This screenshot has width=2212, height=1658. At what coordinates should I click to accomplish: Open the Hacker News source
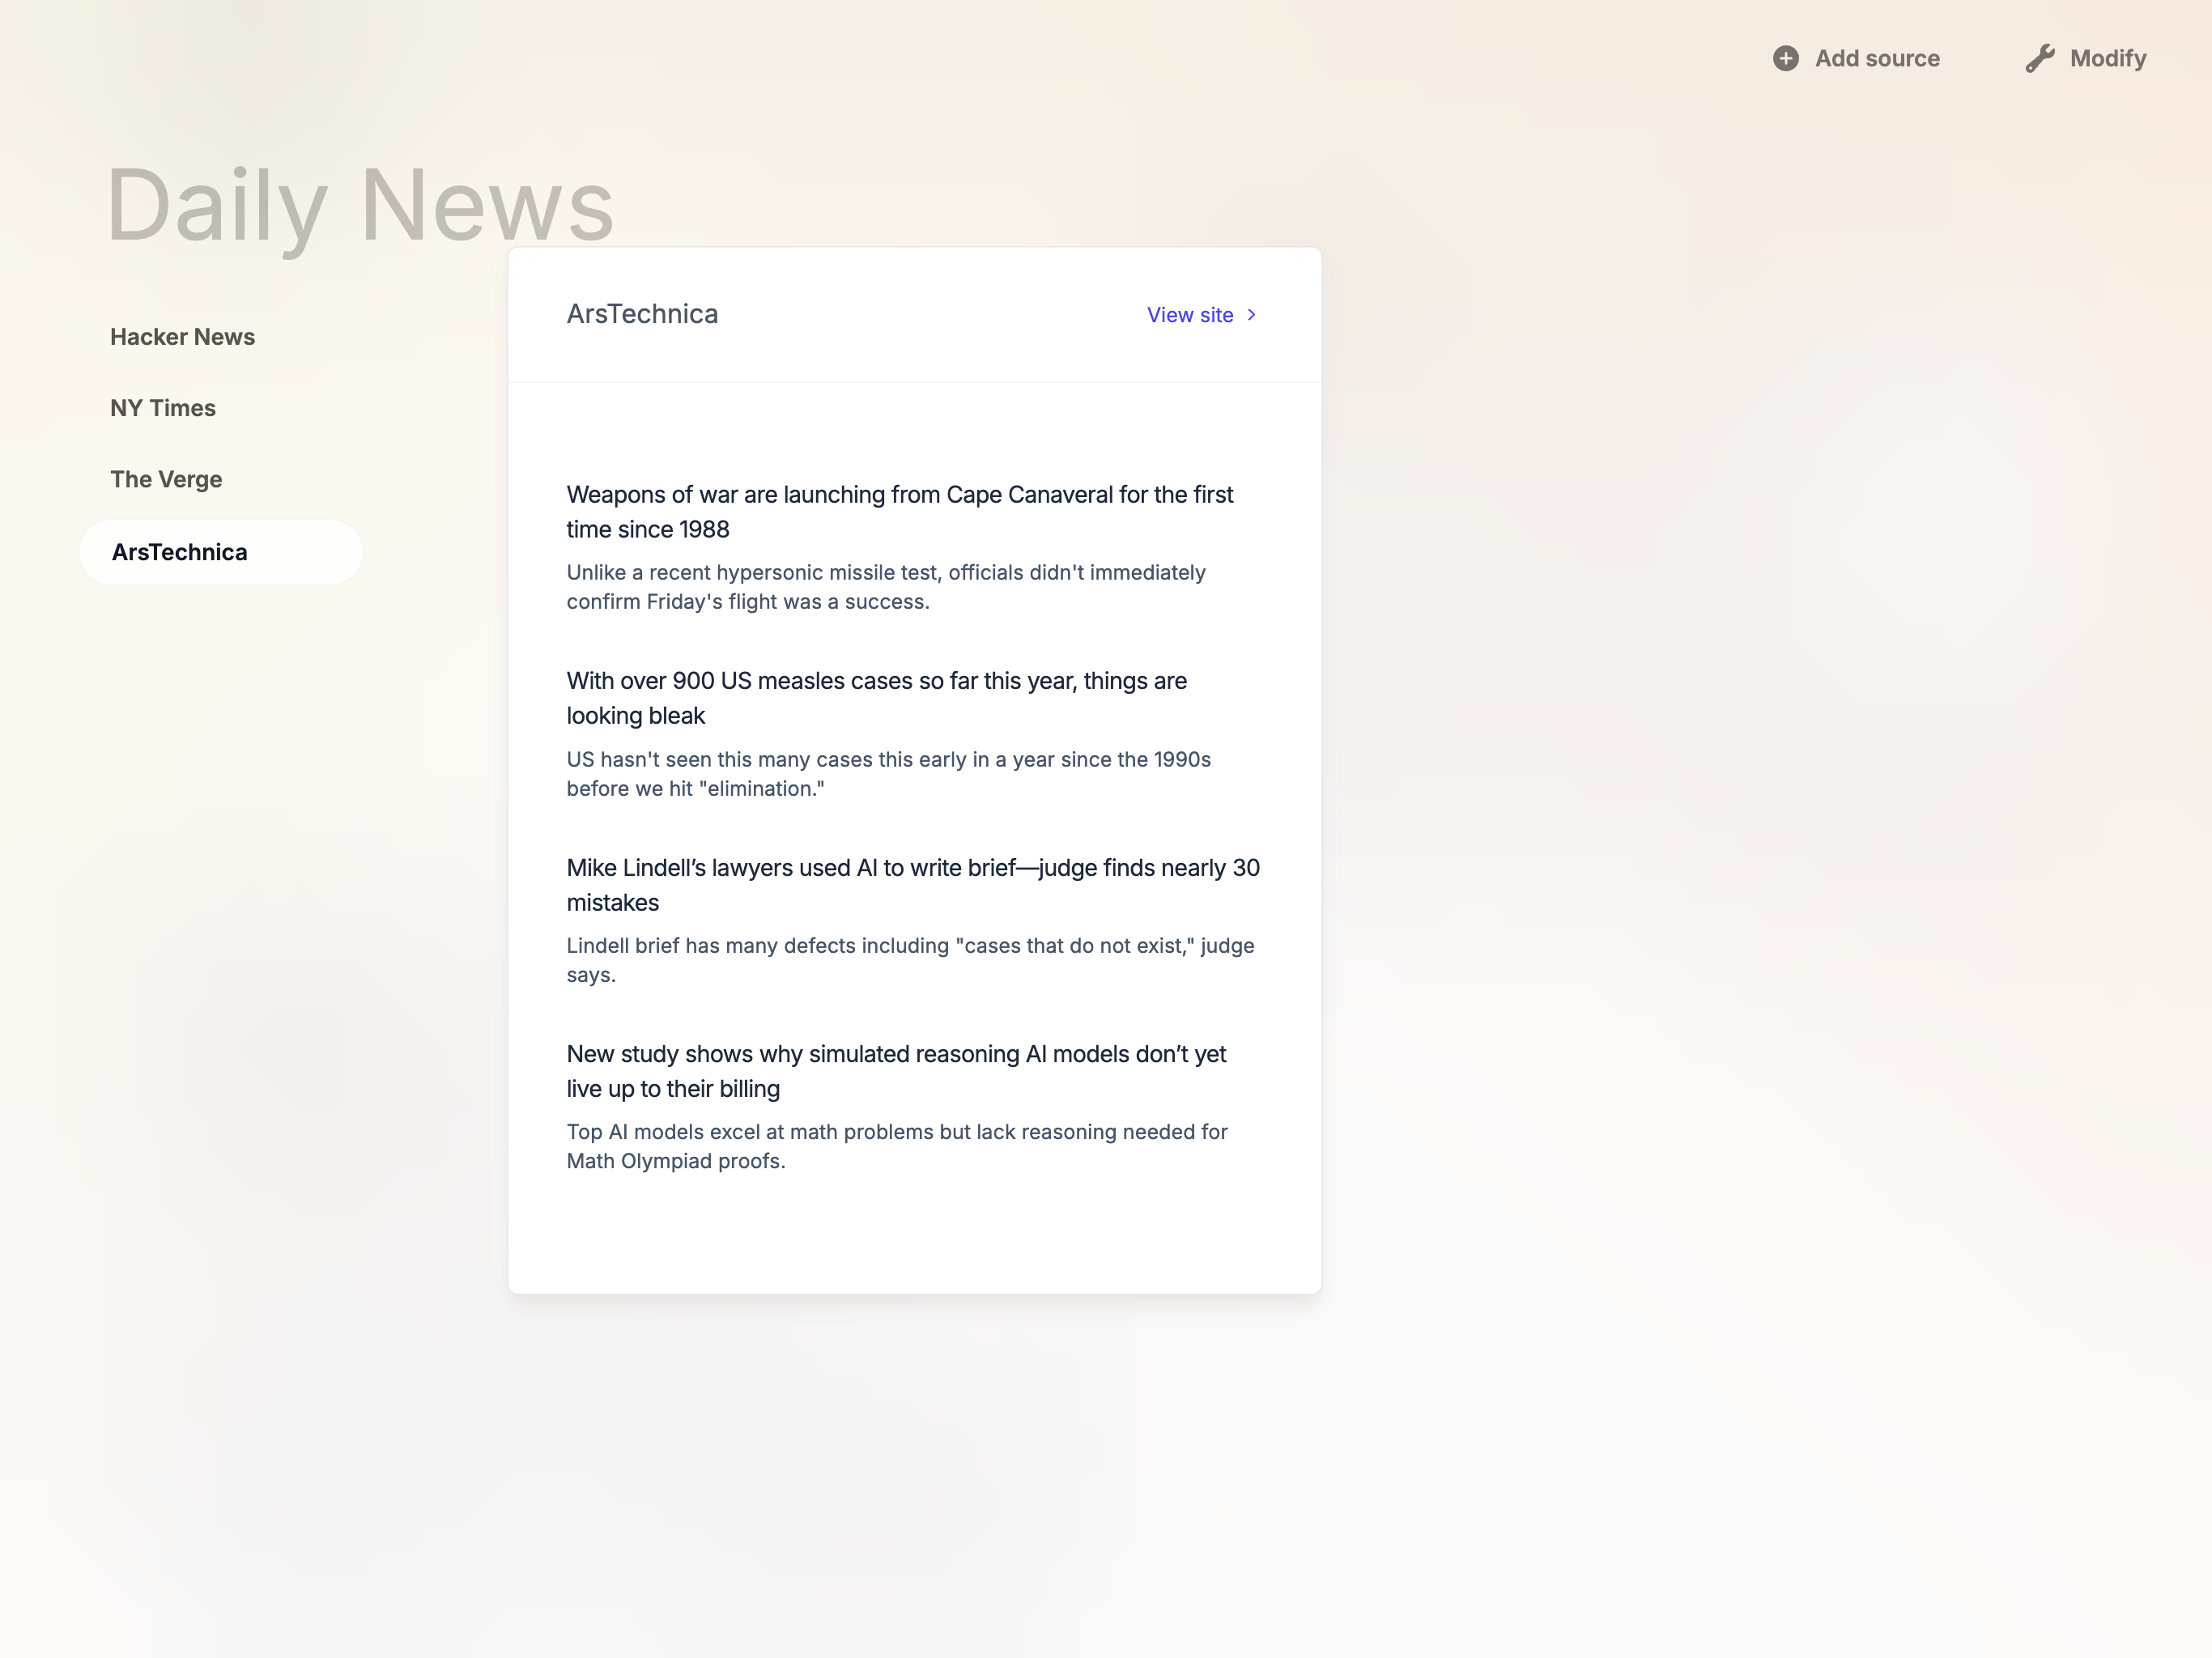coord(182,337)
